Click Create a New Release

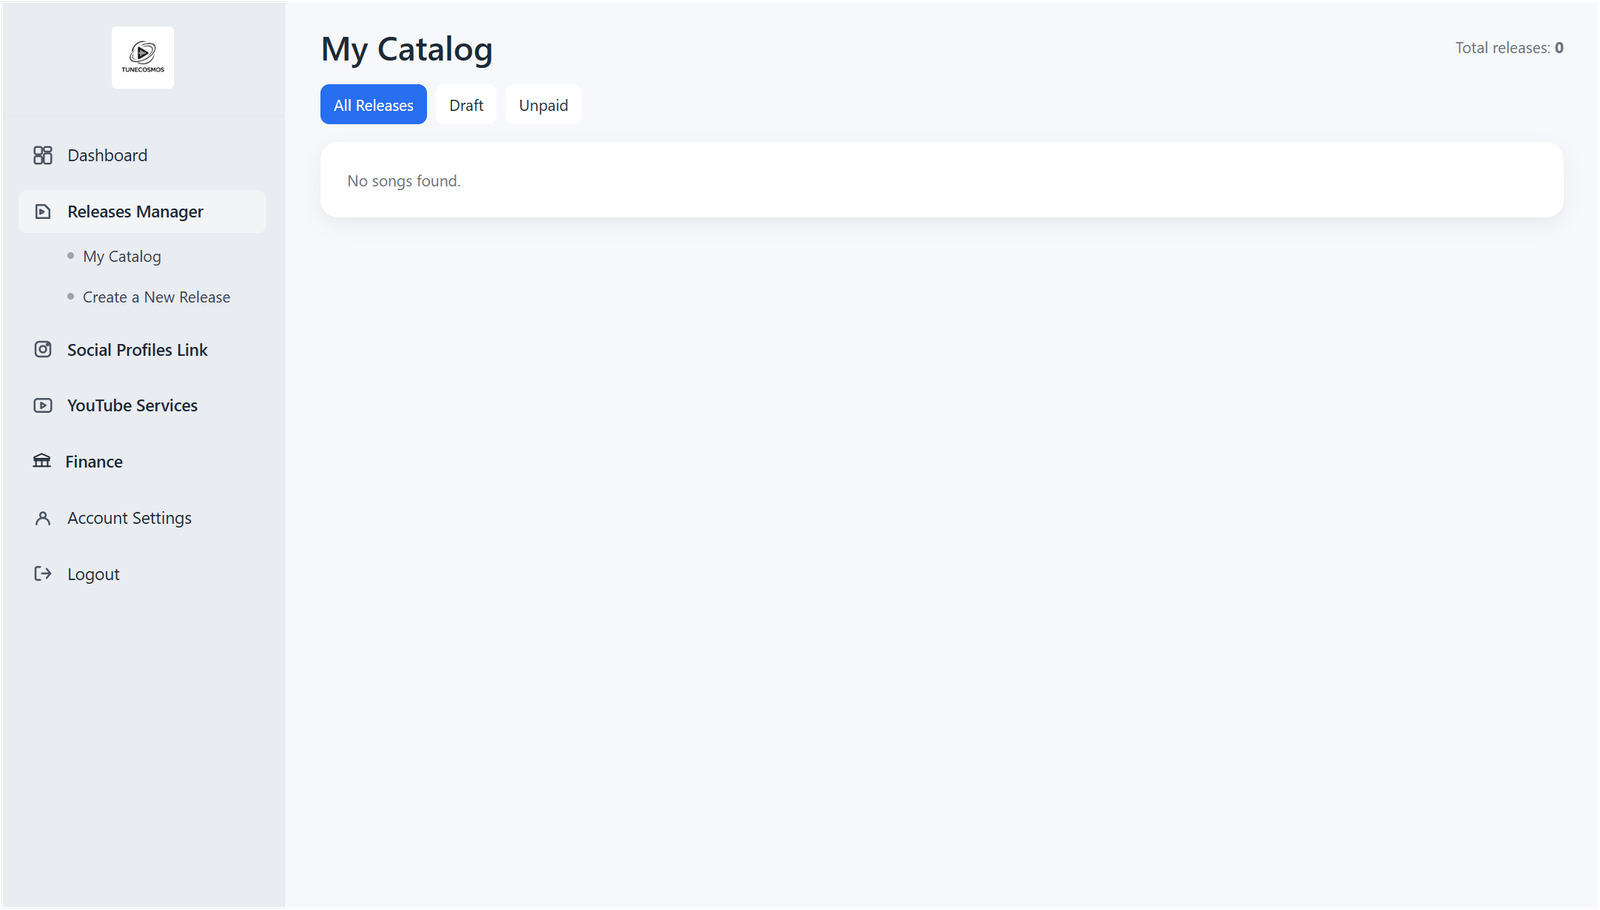pyautogui.click(x=156, y=296)
